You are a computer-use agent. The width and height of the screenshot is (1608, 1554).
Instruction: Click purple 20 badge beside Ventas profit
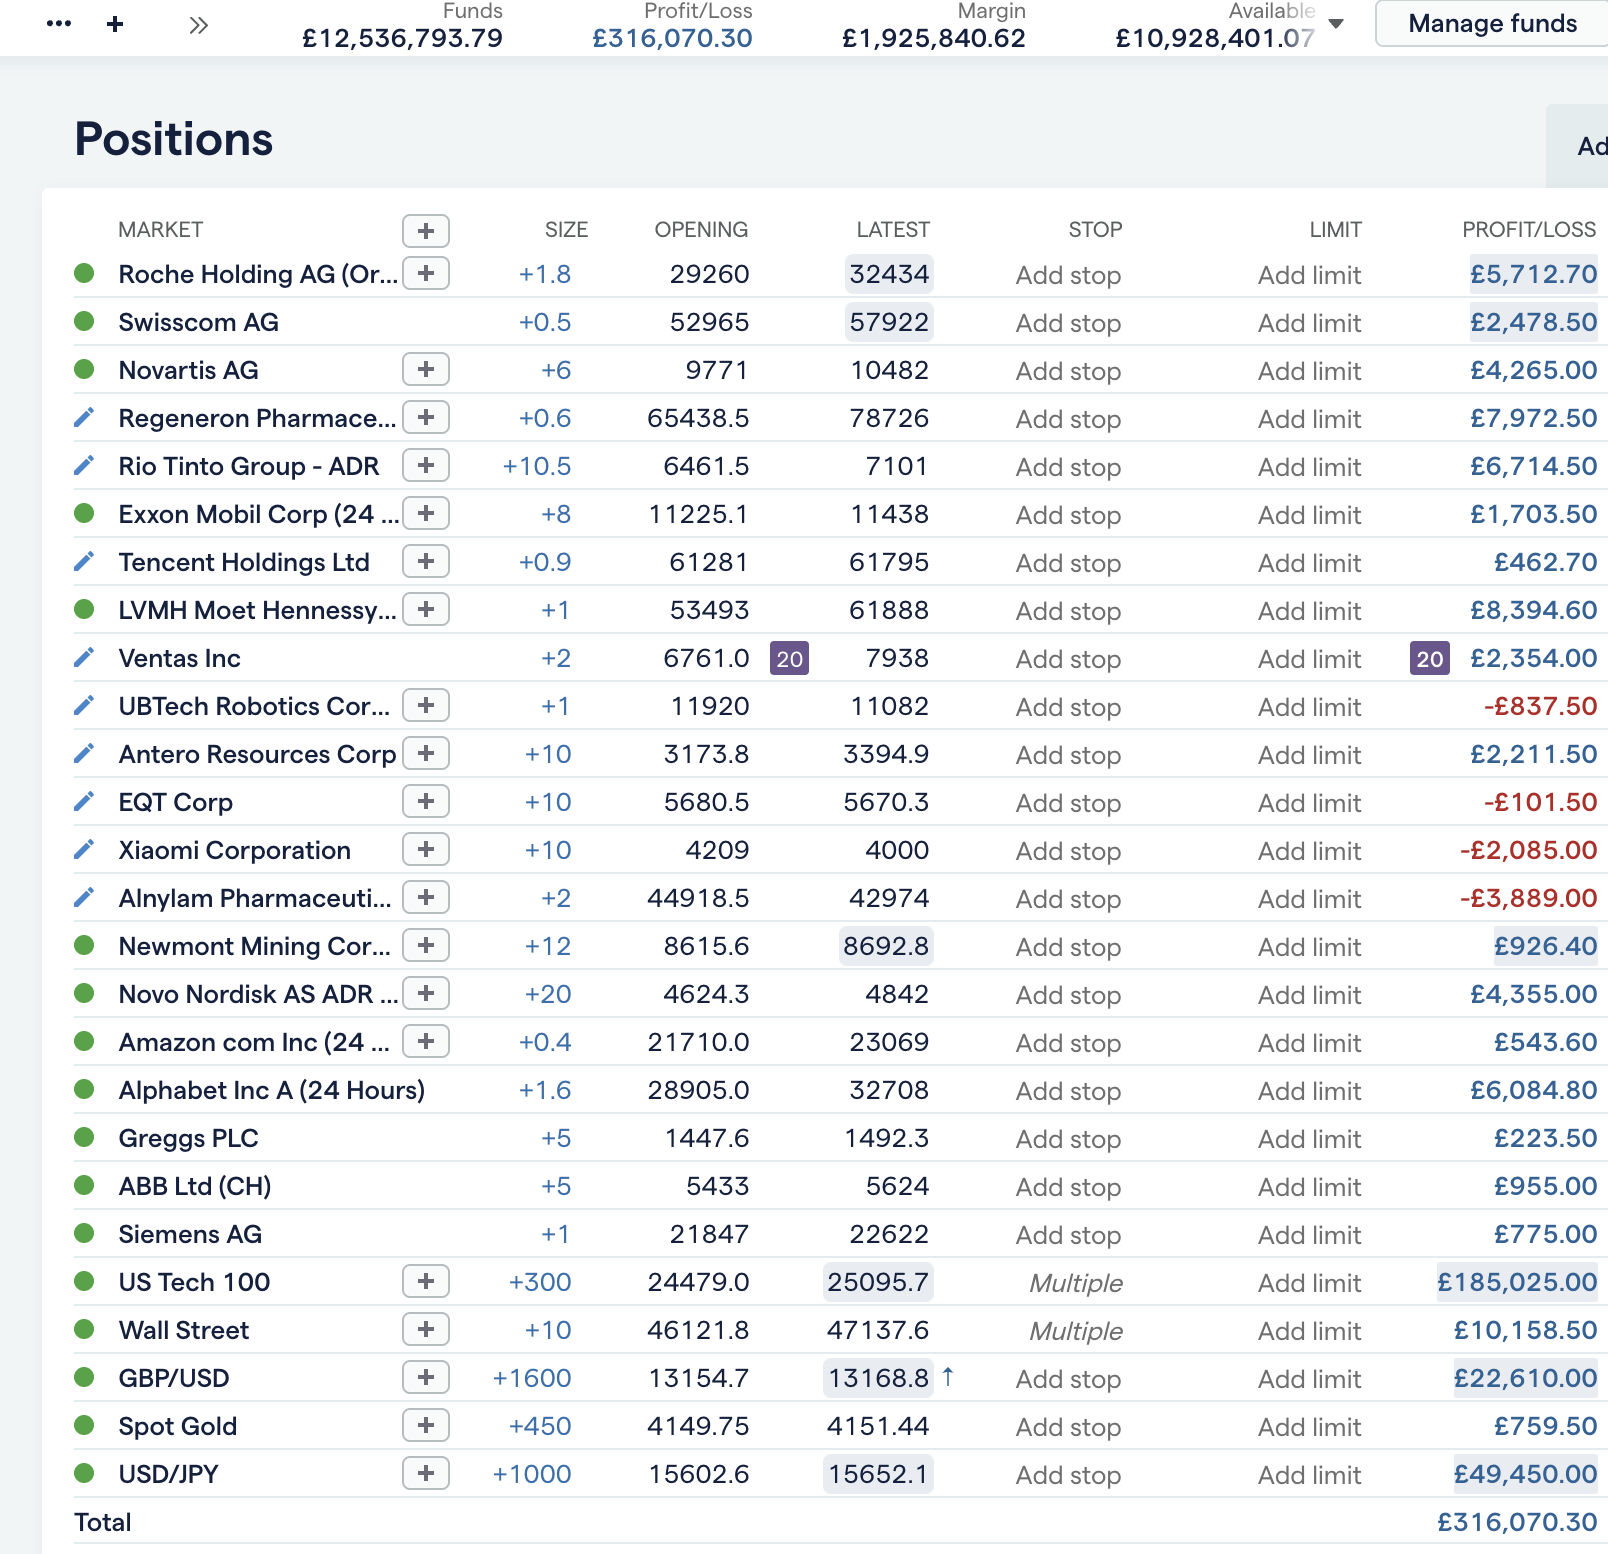coord(1429,658)
